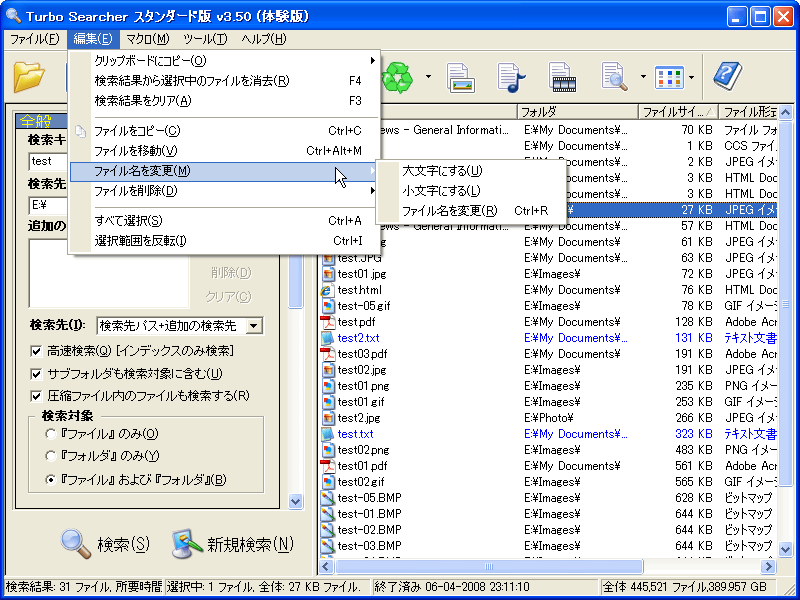Open the yellow folder toolbar icon

(x=29, y=77)
